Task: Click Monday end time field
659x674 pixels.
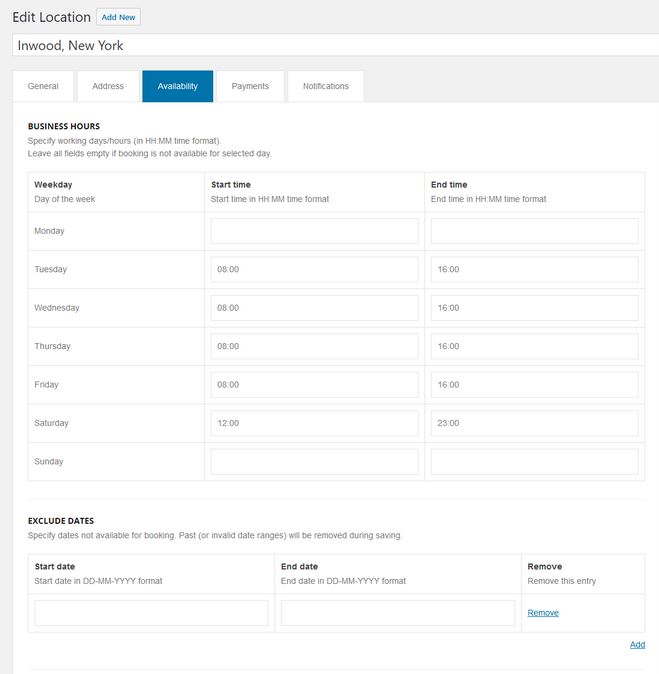Action: point(534,231)
